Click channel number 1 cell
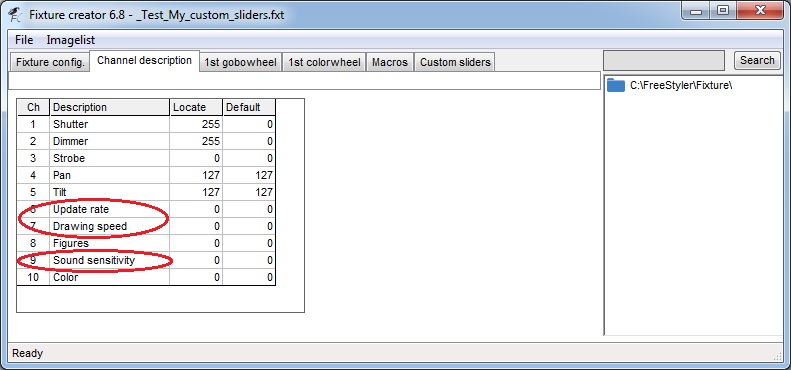The width and height of the screenshot is (791, 370). 33,124
